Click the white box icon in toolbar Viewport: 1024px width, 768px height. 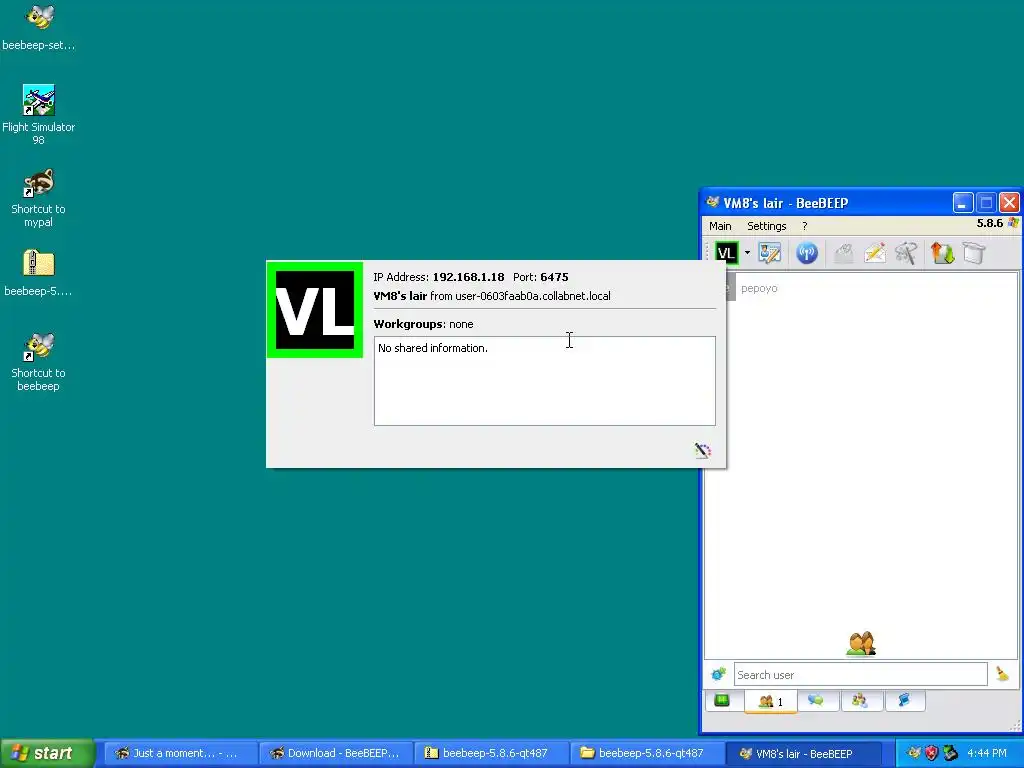pos(974,253)
